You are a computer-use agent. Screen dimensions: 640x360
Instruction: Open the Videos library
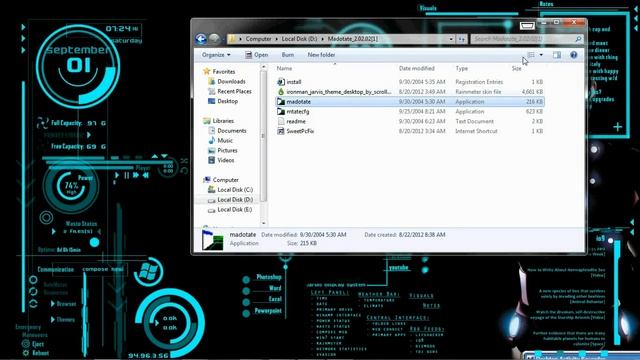point(226,160)
